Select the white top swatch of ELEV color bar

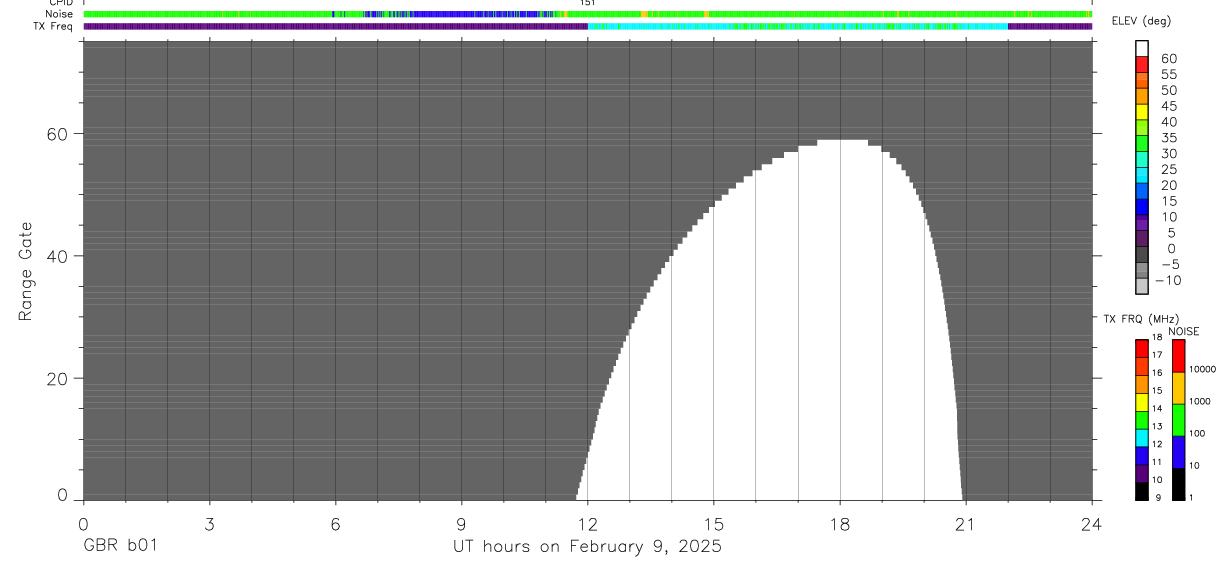tap(1142, 49)
